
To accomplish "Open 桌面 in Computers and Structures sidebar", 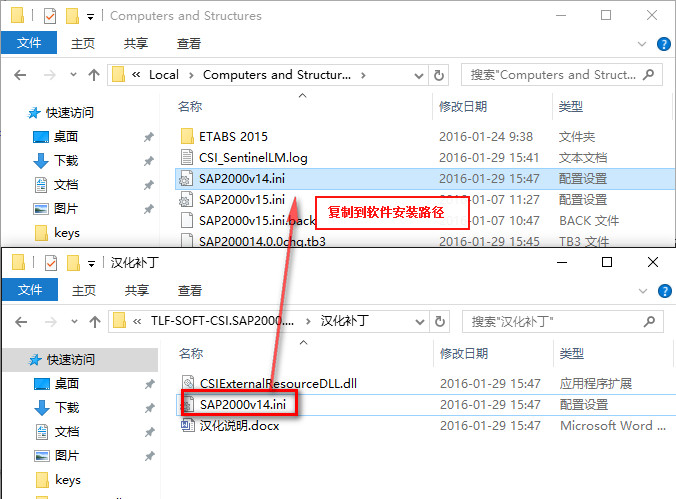I will [x=66, y=137].
